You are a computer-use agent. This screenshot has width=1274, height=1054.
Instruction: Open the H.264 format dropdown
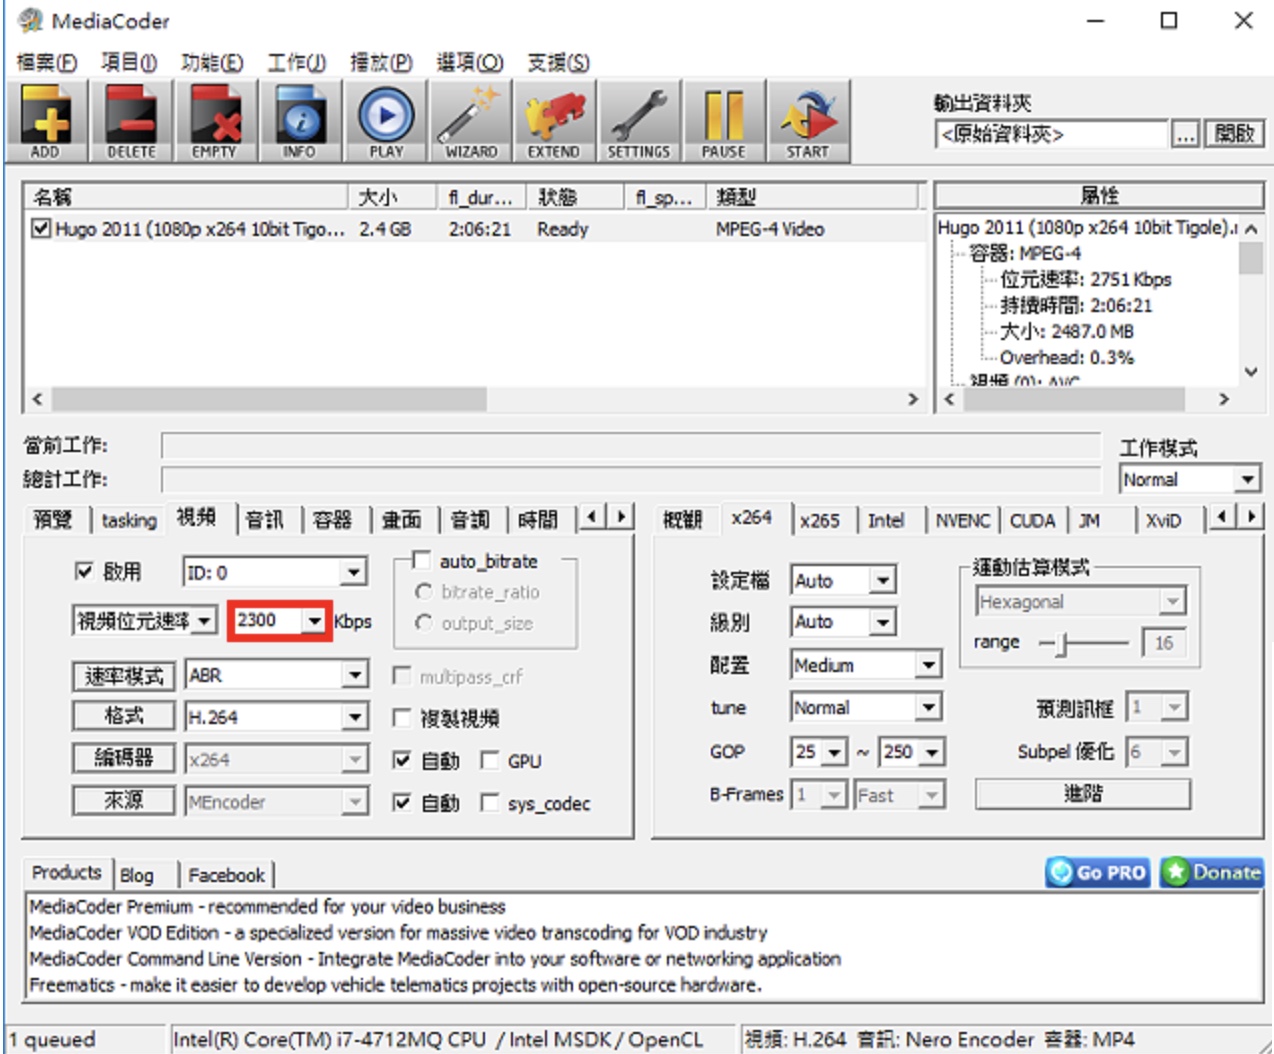[x=277, y=717]
